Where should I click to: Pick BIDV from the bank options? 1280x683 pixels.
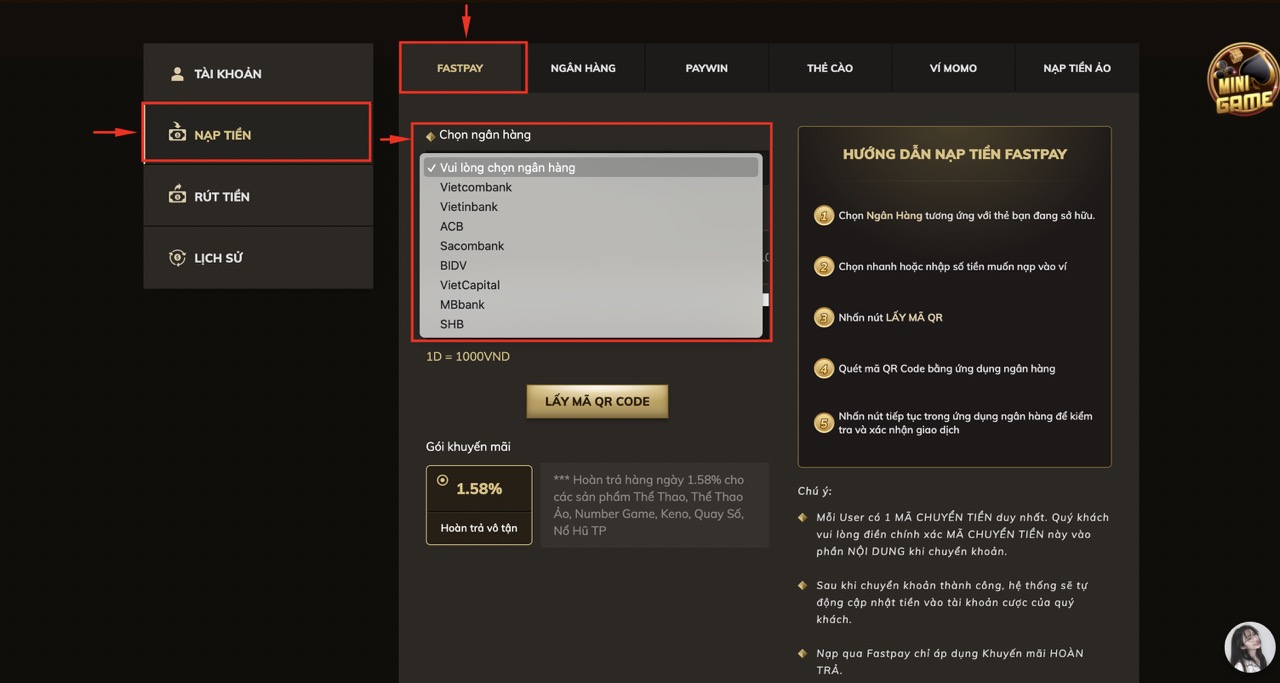(x=591, y=265)
